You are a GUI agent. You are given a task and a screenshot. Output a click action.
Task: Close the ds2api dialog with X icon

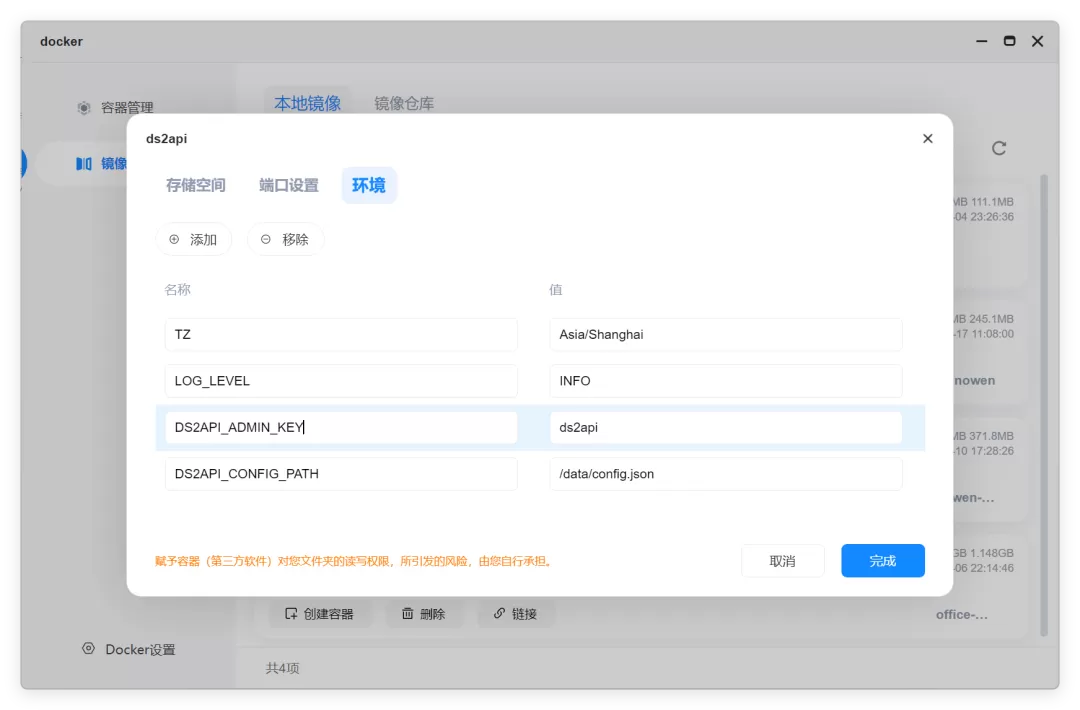[x=927, y=138]
